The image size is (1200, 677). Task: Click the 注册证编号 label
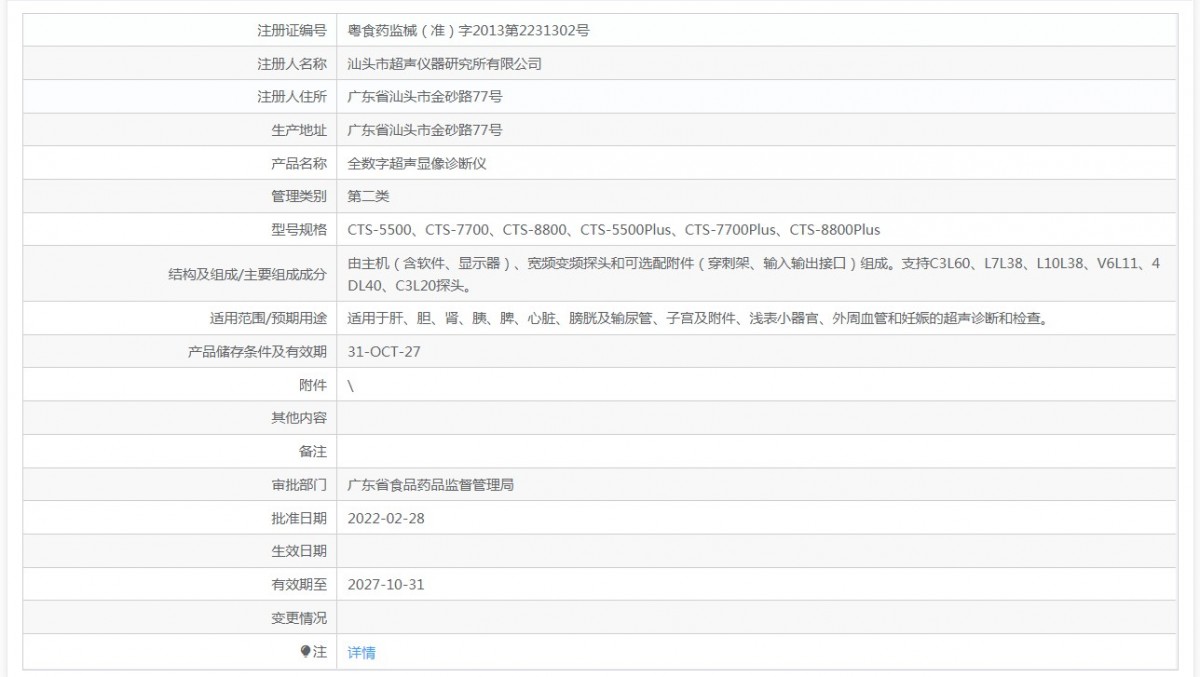pyautogui.click(x=291, y=30)
